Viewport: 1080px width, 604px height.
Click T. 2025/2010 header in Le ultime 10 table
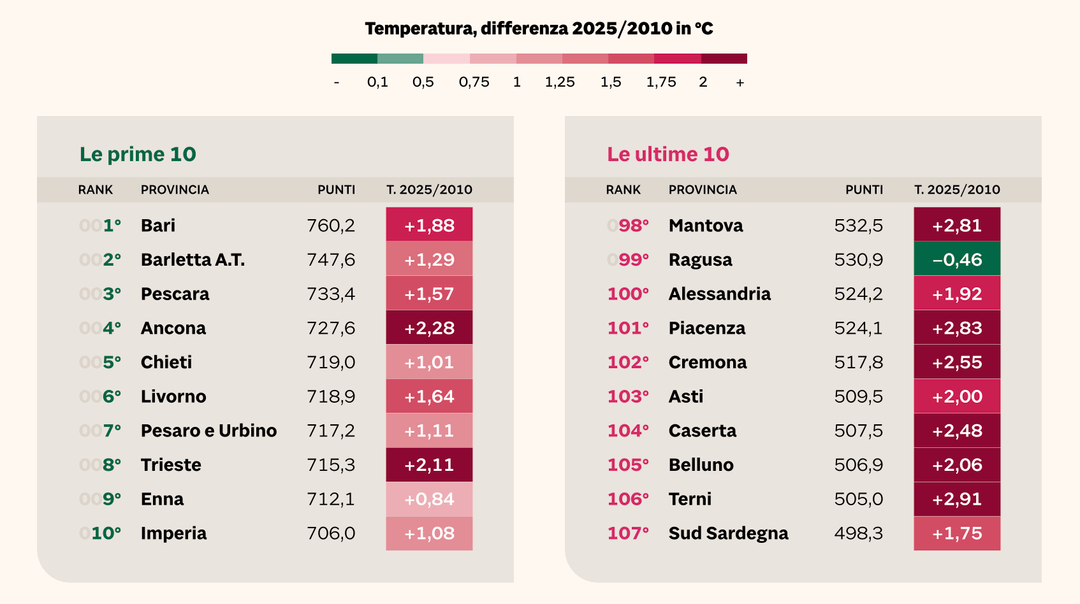(x=957, y=190)
